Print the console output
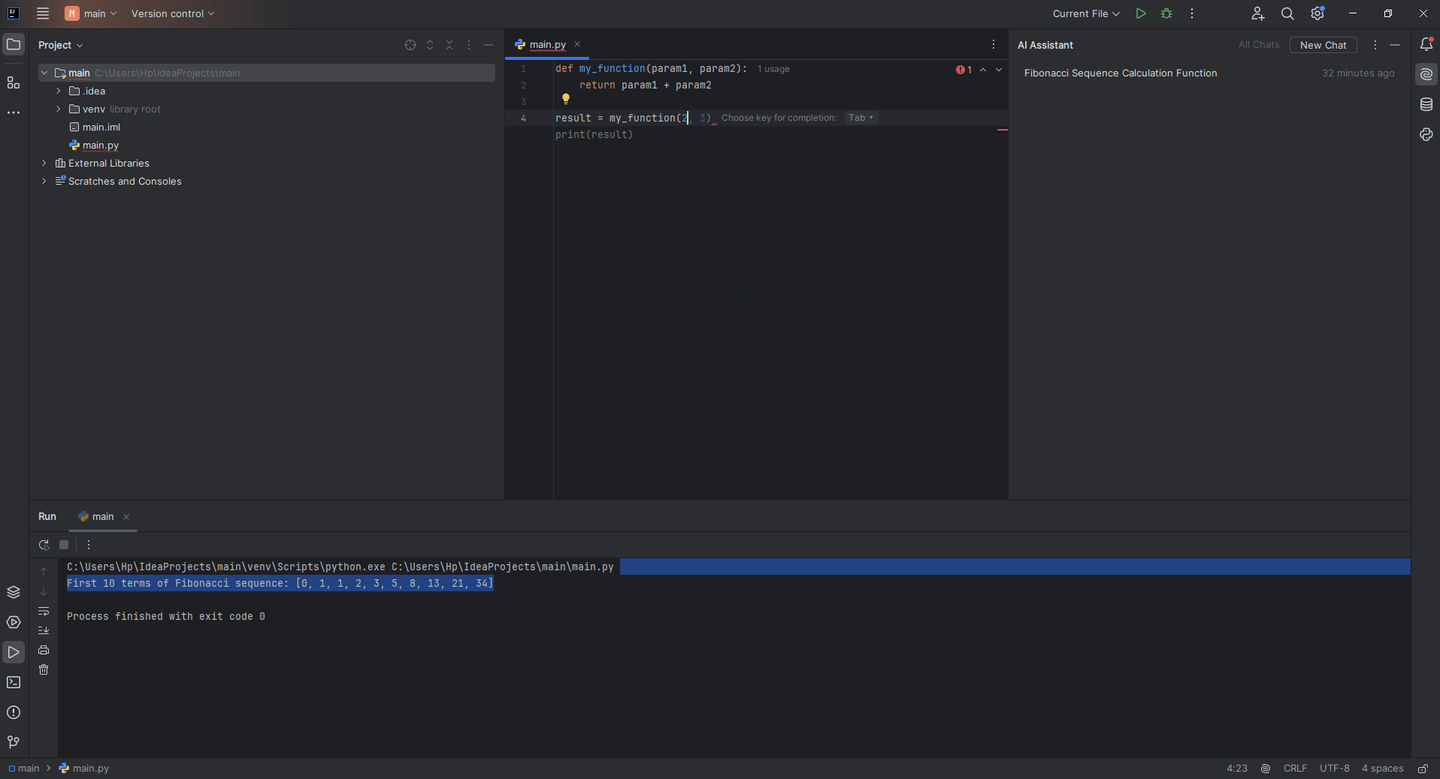Viewport: 1440px width, 779px height. (x=43, y=650)
